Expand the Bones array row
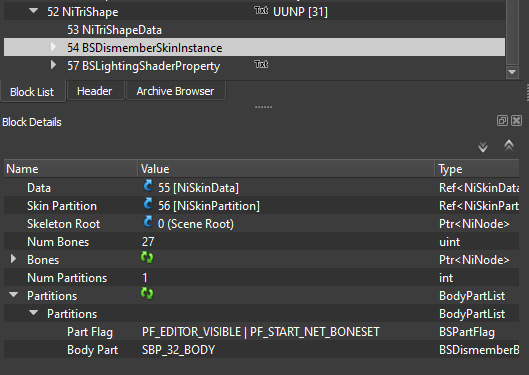529x375 pixels. [13, 259]
